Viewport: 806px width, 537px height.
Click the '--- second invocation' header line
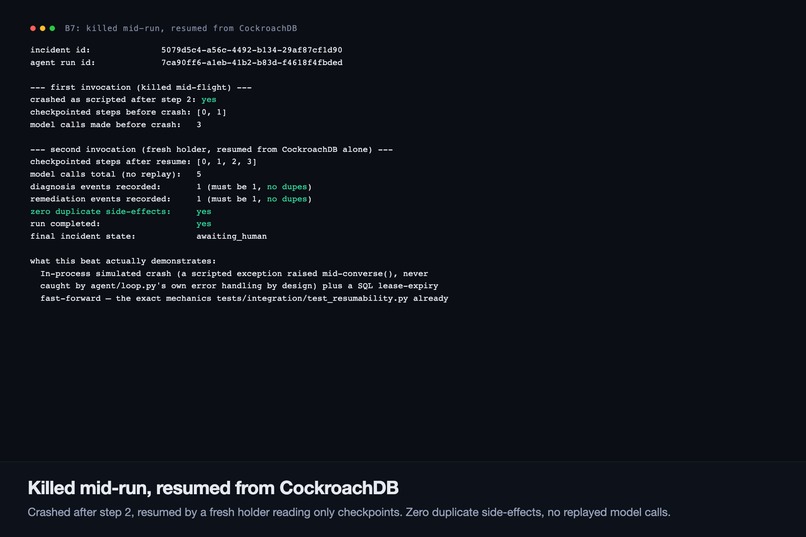pyautogui.click(x=211, y=150)
